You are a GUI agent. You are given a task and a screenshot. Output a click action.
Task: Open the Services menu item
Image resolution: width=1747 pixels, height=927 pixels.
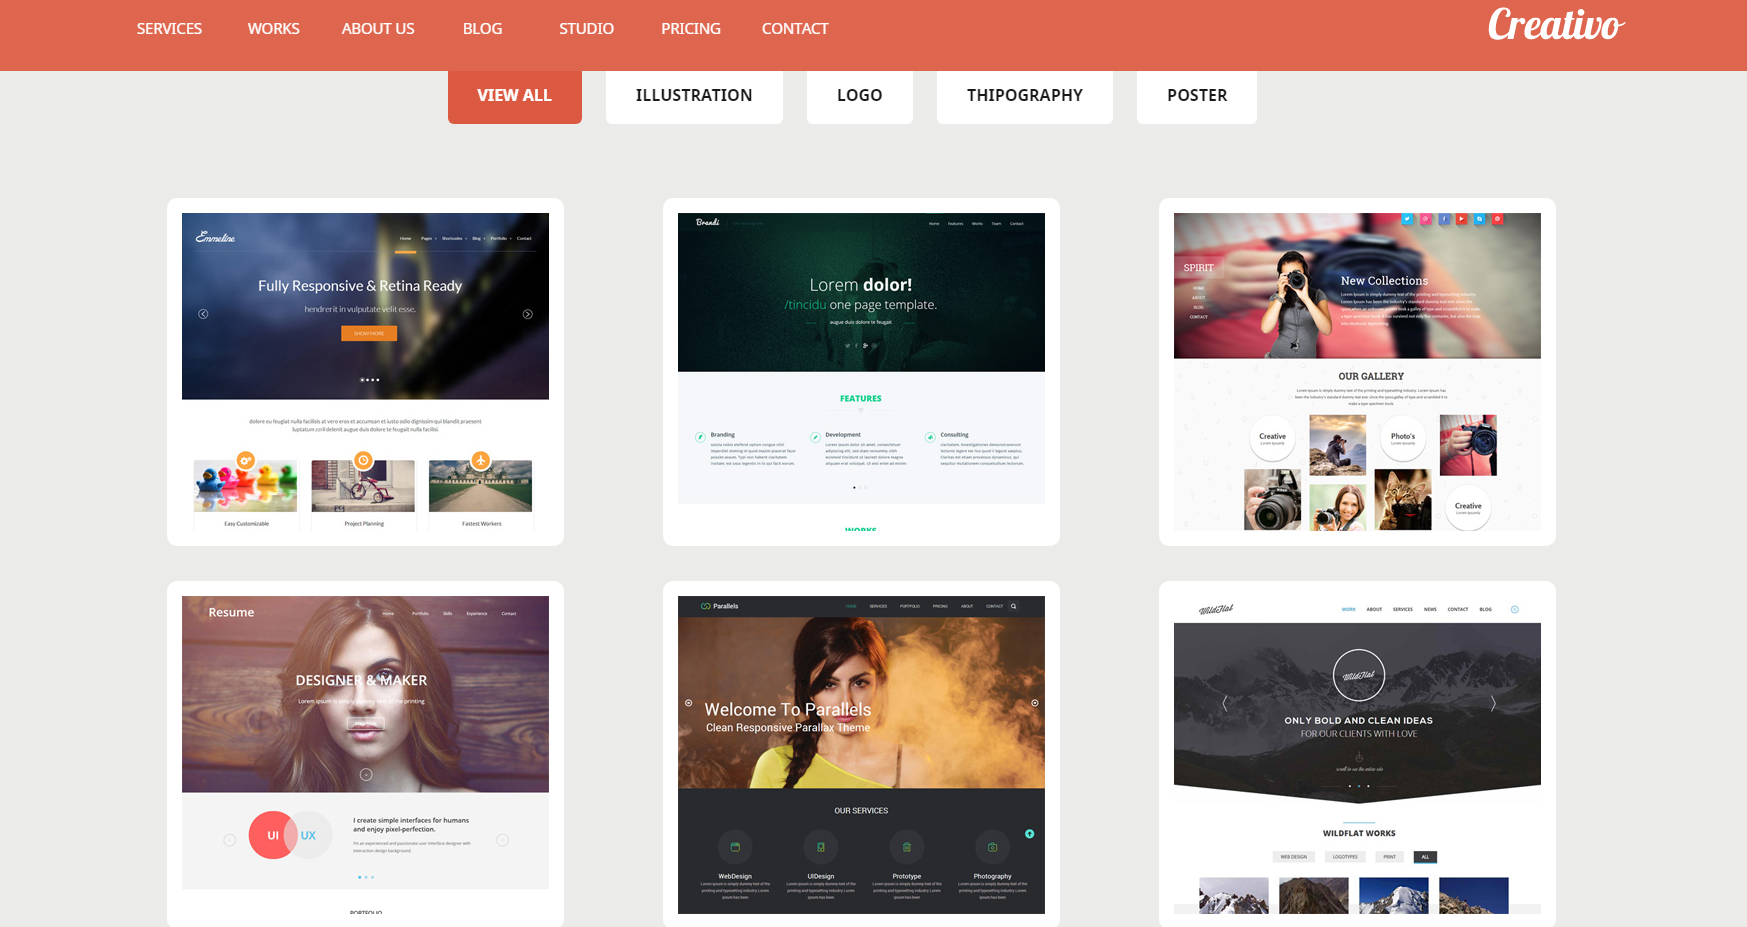point(169,29)
